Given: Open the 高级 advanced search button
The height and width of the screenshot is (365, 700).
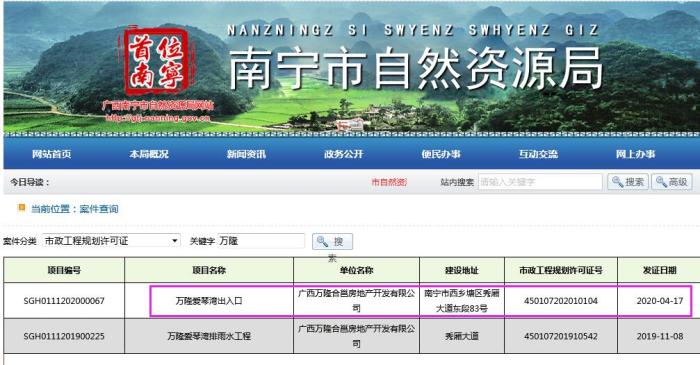Looking at the screenshot, I should (x=672, y=182).
